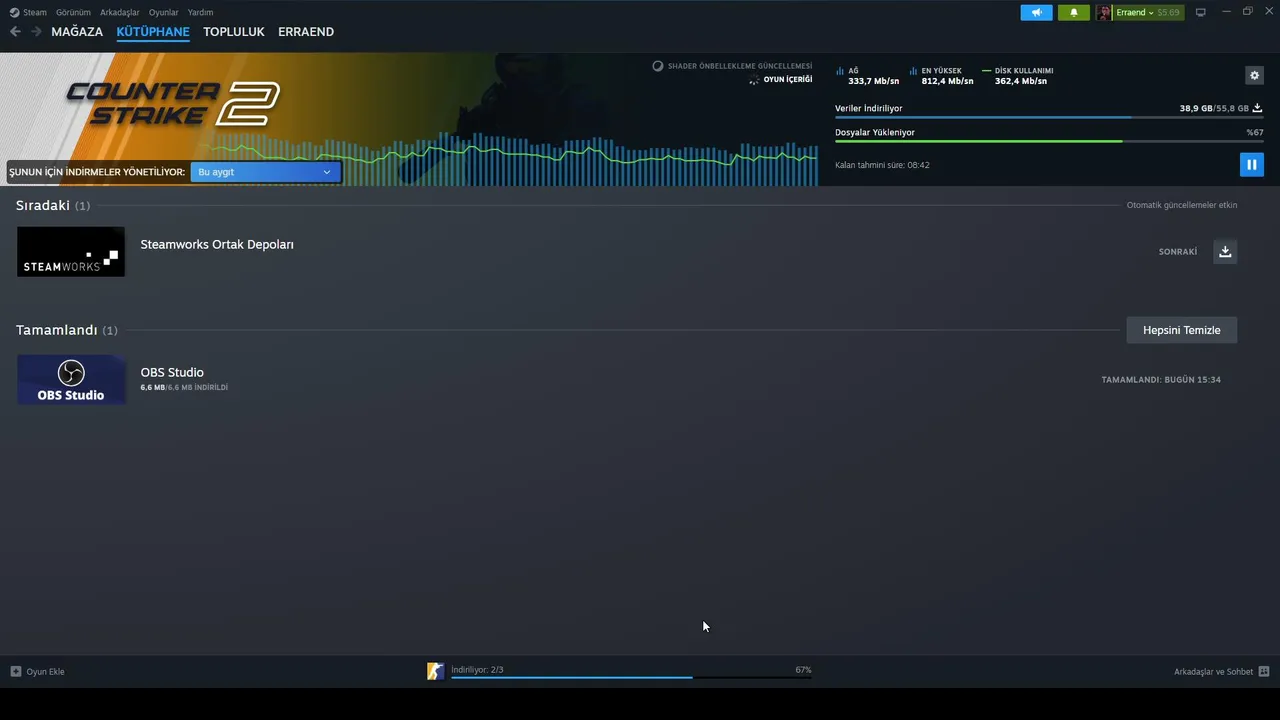Open the Yardım menu
1280x720 pixels.
[200, 13]
